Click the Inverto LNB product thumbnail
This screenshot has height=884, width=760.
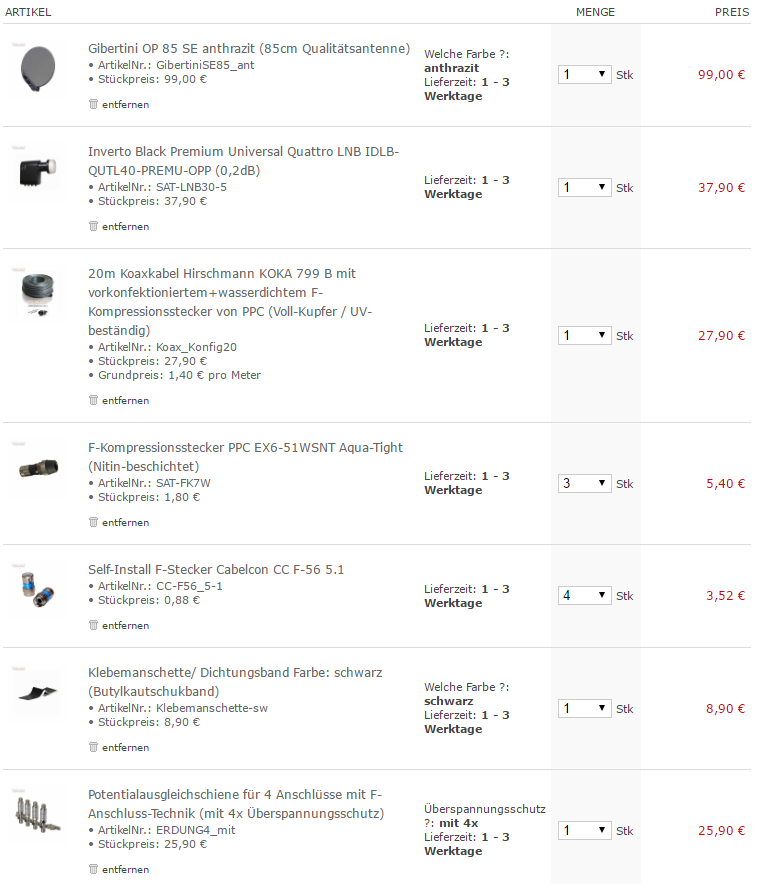click(x=40, y=173)
